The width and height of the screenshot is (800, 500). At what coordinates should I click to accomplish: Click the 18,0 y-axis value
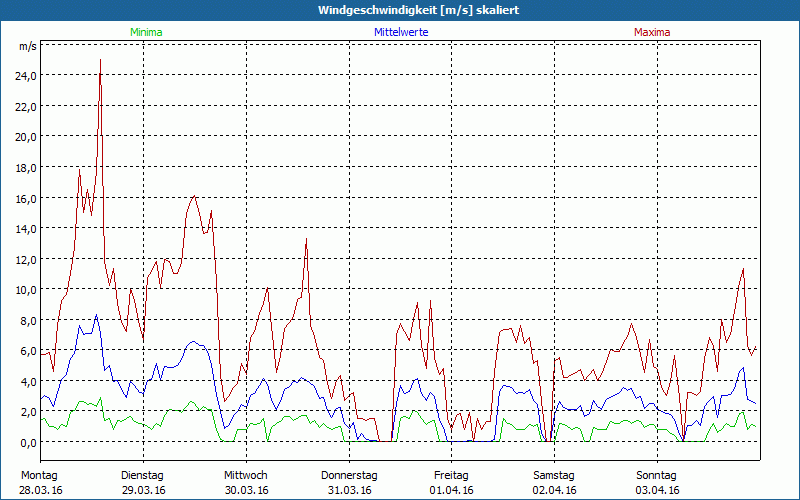click(x=26, y=167)
